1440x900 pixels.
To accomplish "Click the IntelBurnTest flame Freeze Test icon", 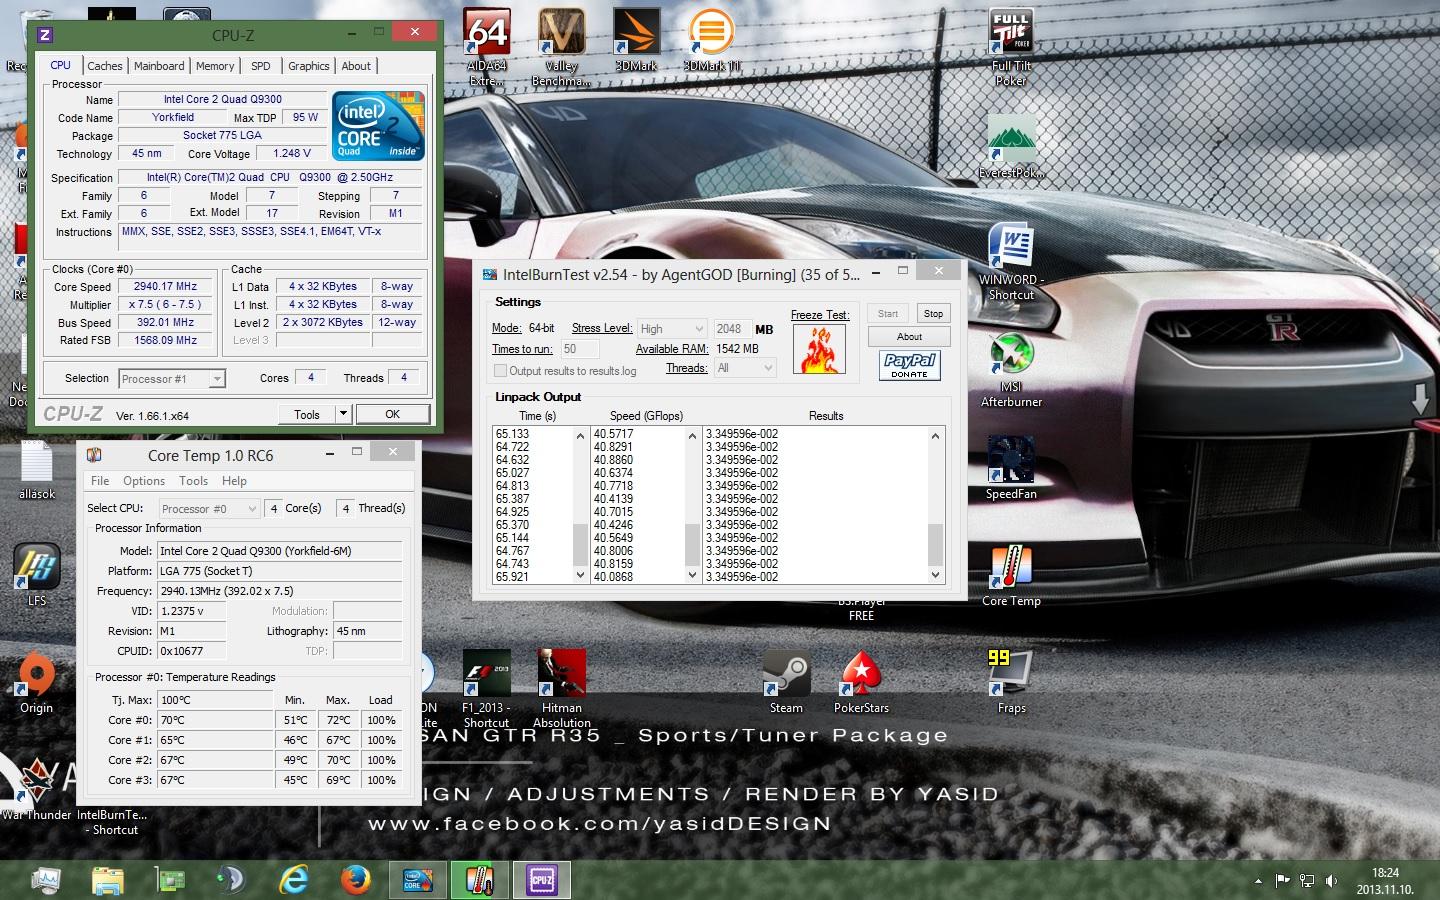I will click(819, 349).
